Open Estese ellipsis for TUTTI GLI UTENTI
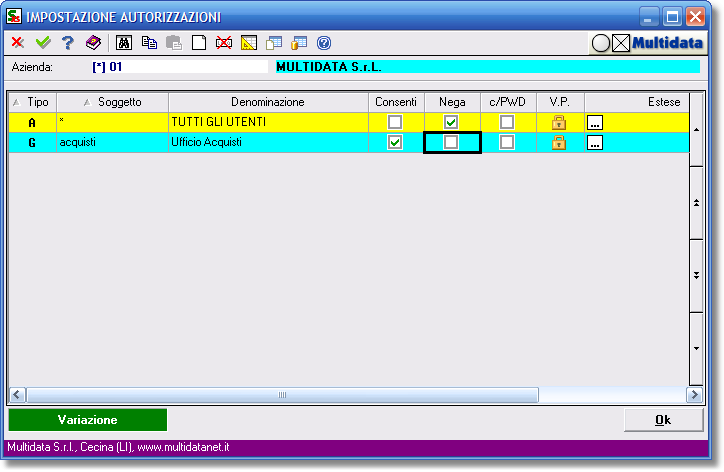Image resolution: width=724 pixels, height=472 pixels. click(595, 122)
